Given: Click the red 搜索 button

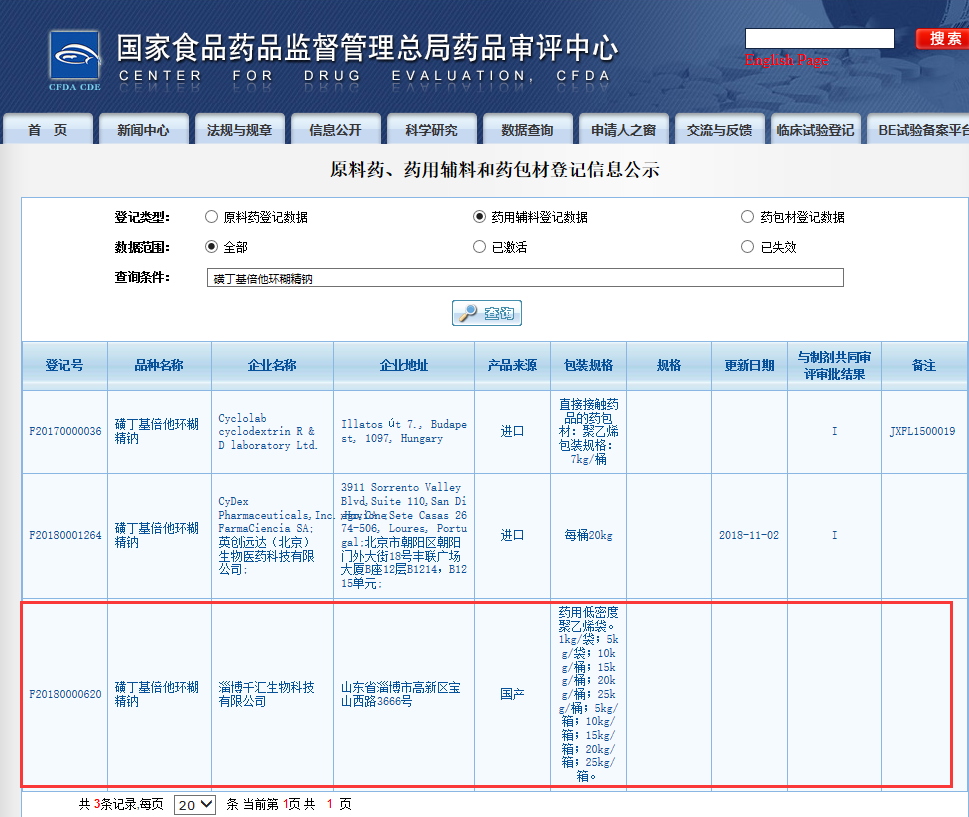Looking at the screenshot, I should click(x=942, y=38).
